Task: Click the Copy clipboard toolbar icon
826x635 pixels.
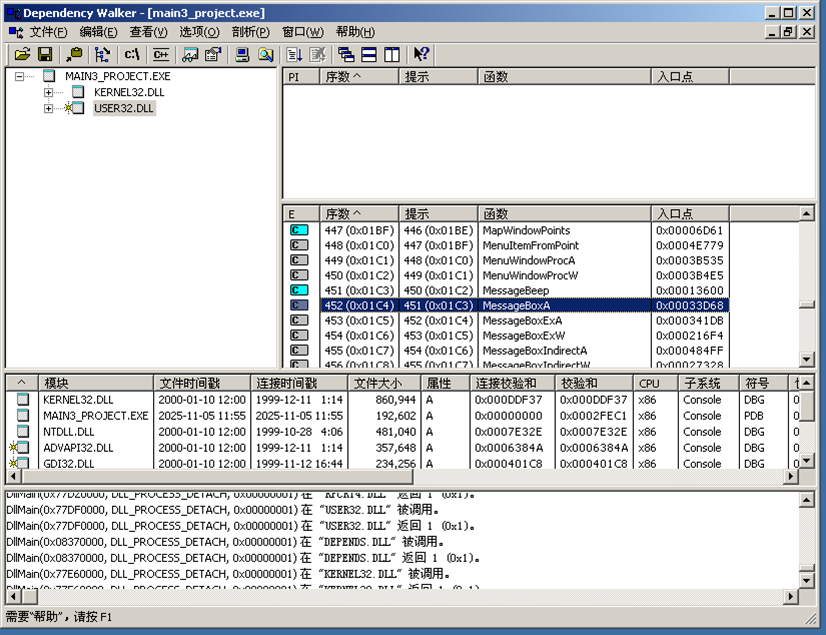Action: pyautogui.click(x=74, y=54)
